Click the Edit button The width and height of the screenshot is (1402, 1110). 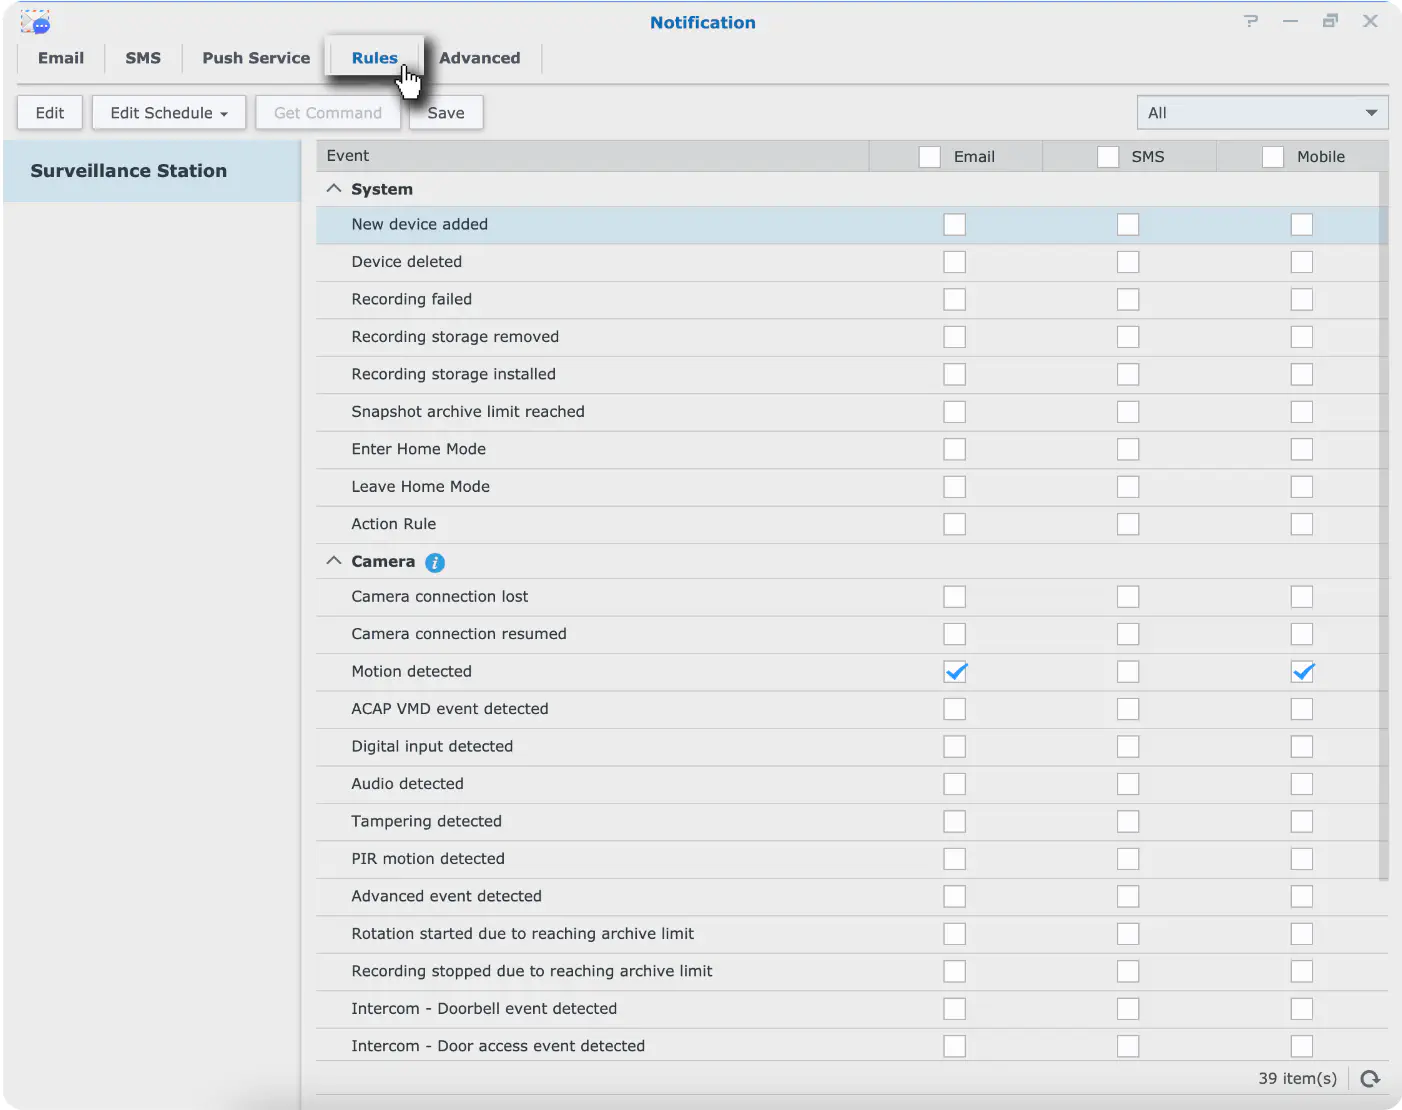pyautogui.click(x=50, y=113)
